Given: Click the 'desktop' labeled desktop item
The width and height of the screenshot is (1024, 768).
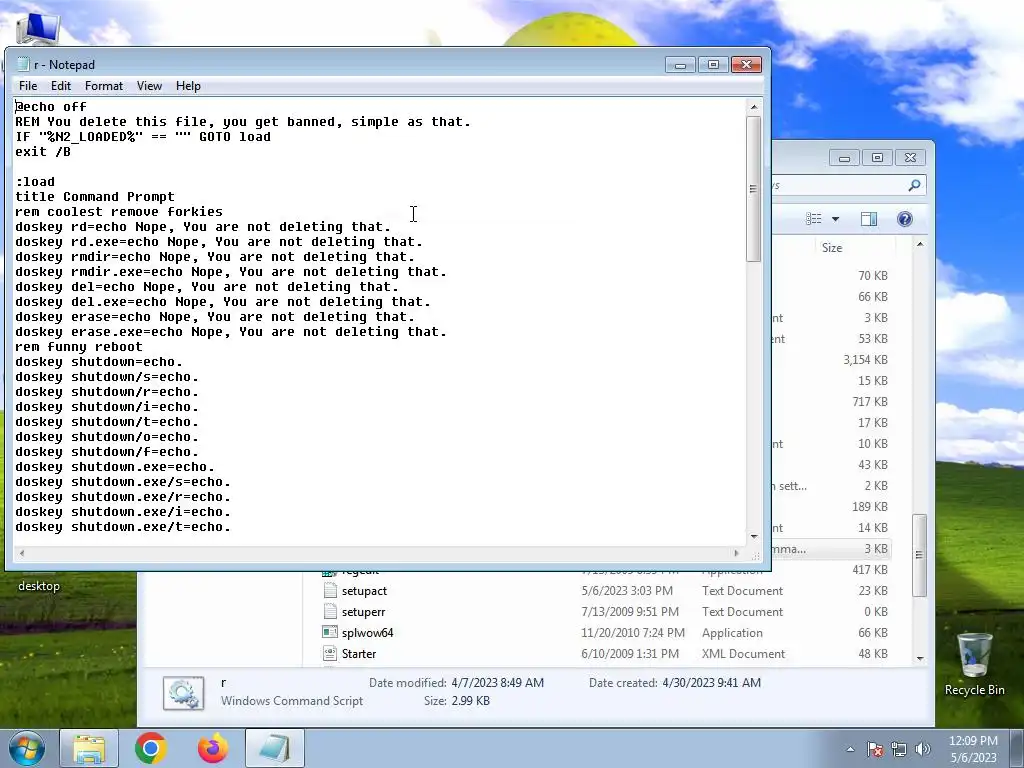Looking at the screenshot, I should [39, 586].
